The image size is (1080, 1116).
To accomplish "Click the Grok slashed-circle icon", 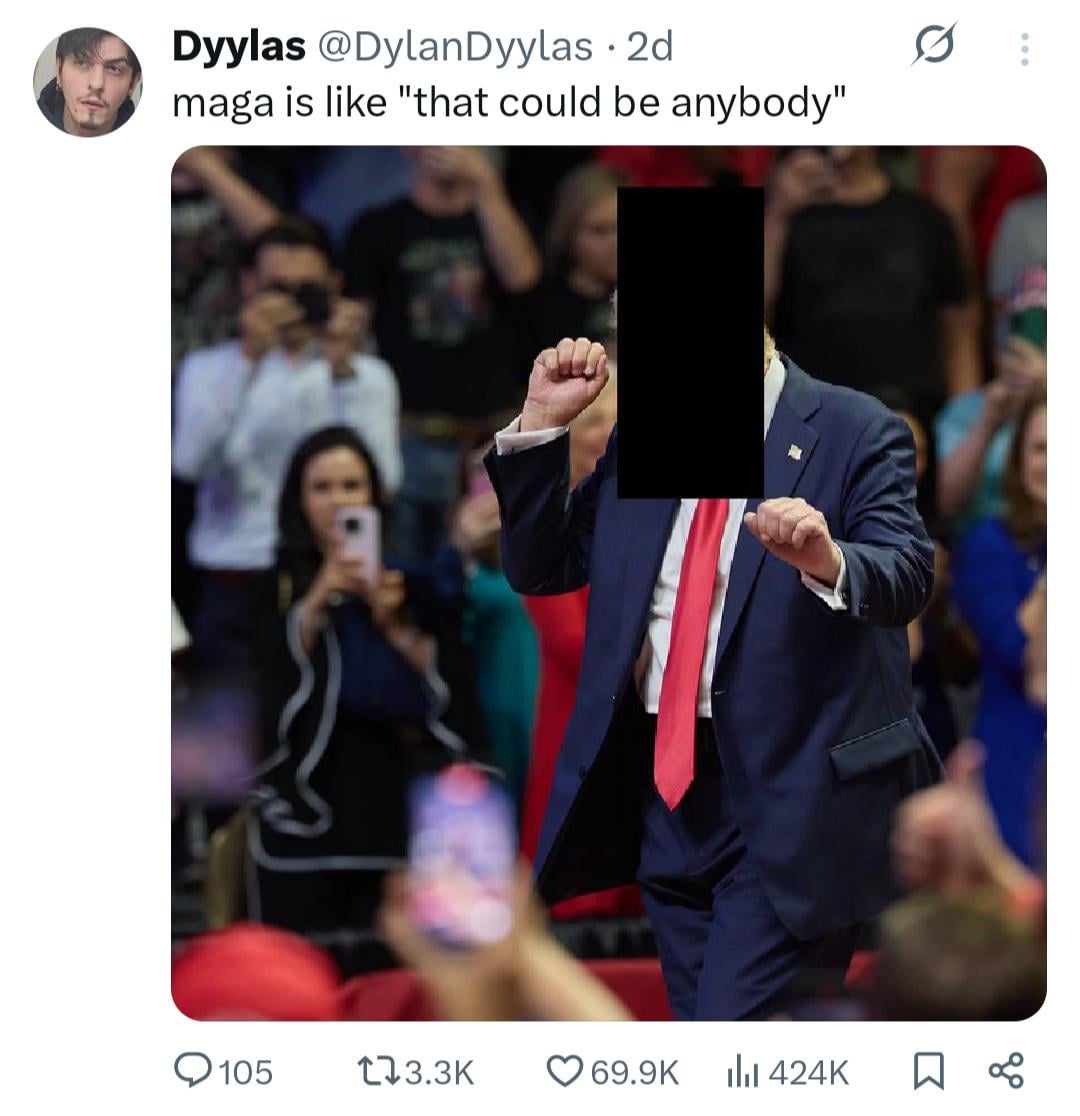I will (933, 44).
